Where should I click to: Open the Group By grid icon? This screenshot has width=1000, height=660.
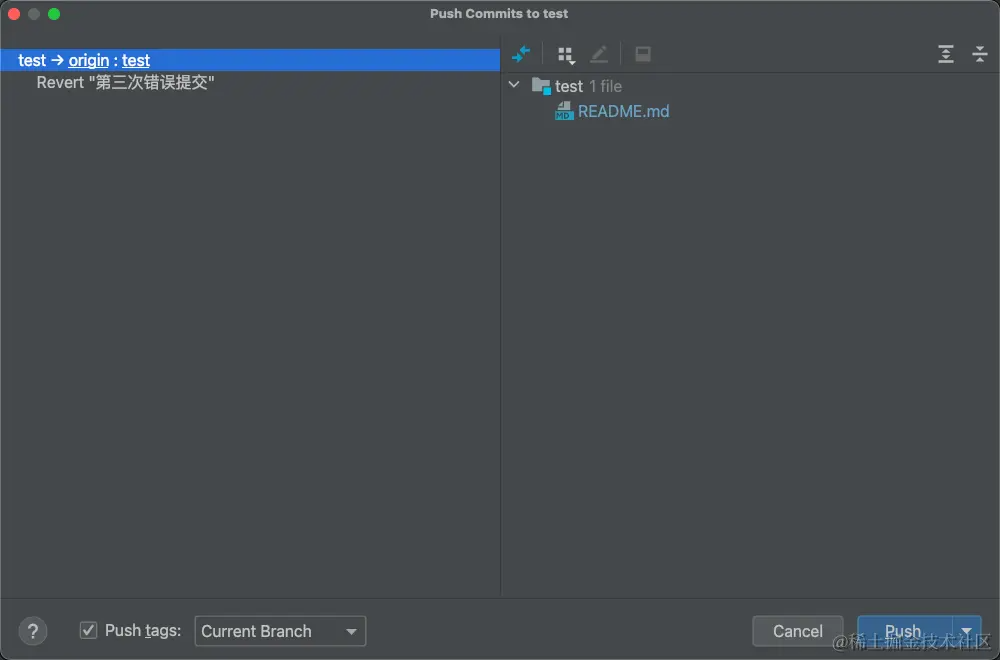566,55
